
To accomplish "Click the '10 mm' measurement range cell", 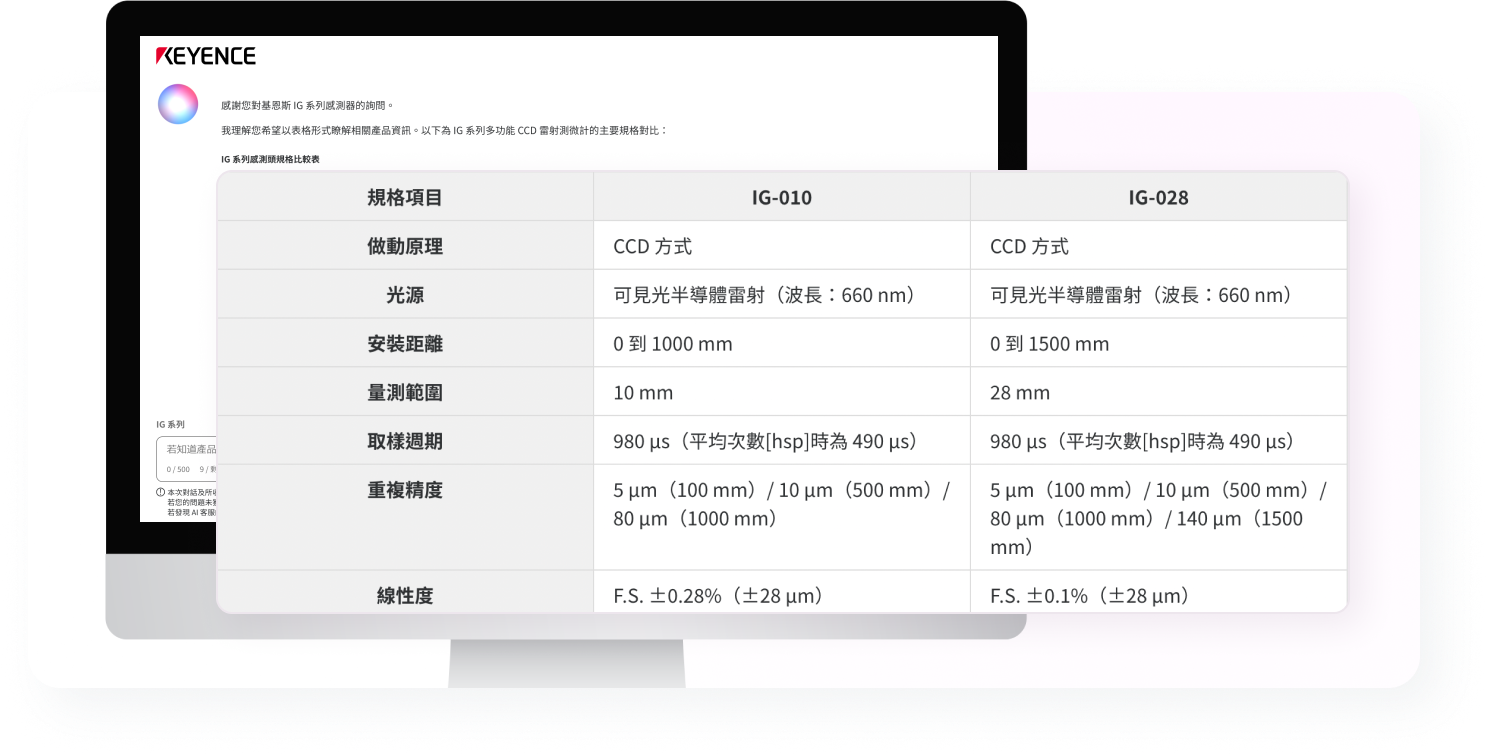I will tap(782, 392).
